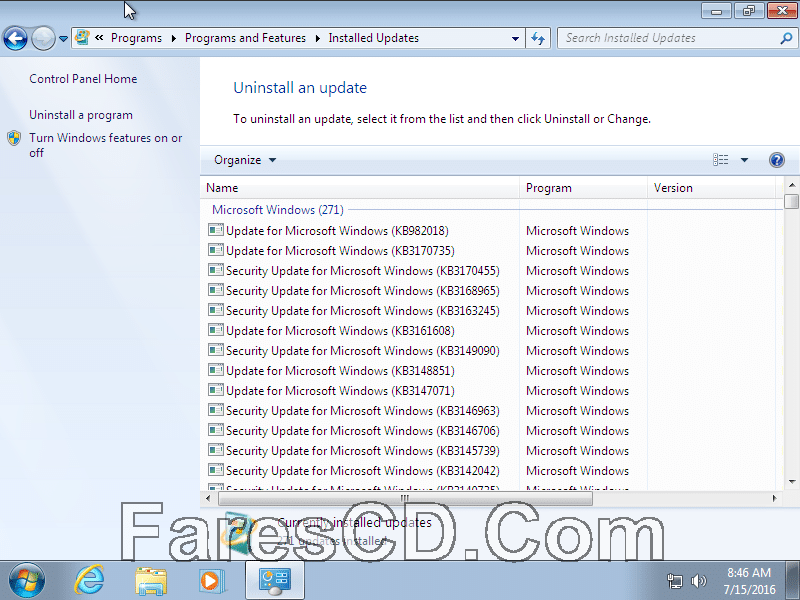Select Update for Microsoft Windows (KB3170735)

click(340, 251)
